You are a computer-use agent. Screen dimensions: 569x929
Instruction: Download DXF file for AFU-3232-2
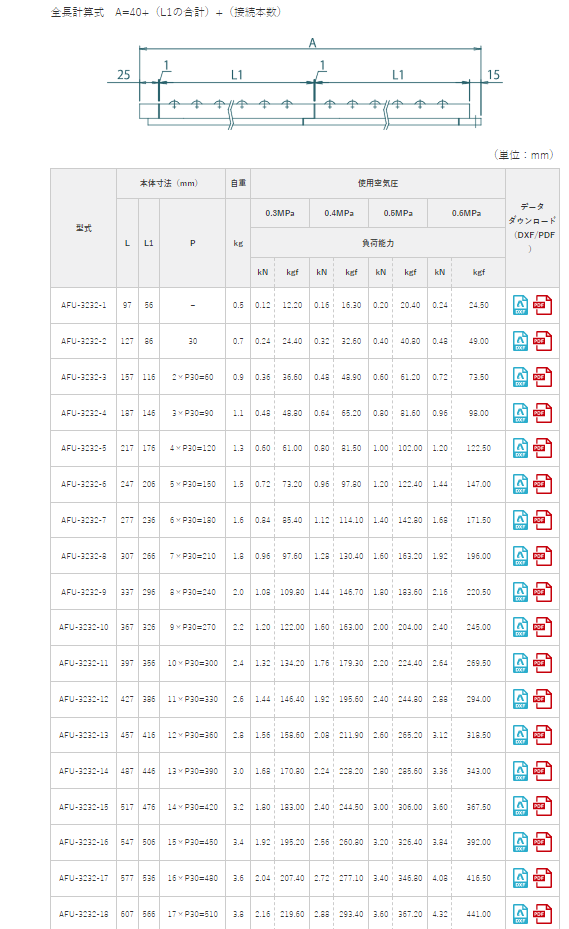pos(520,341)
